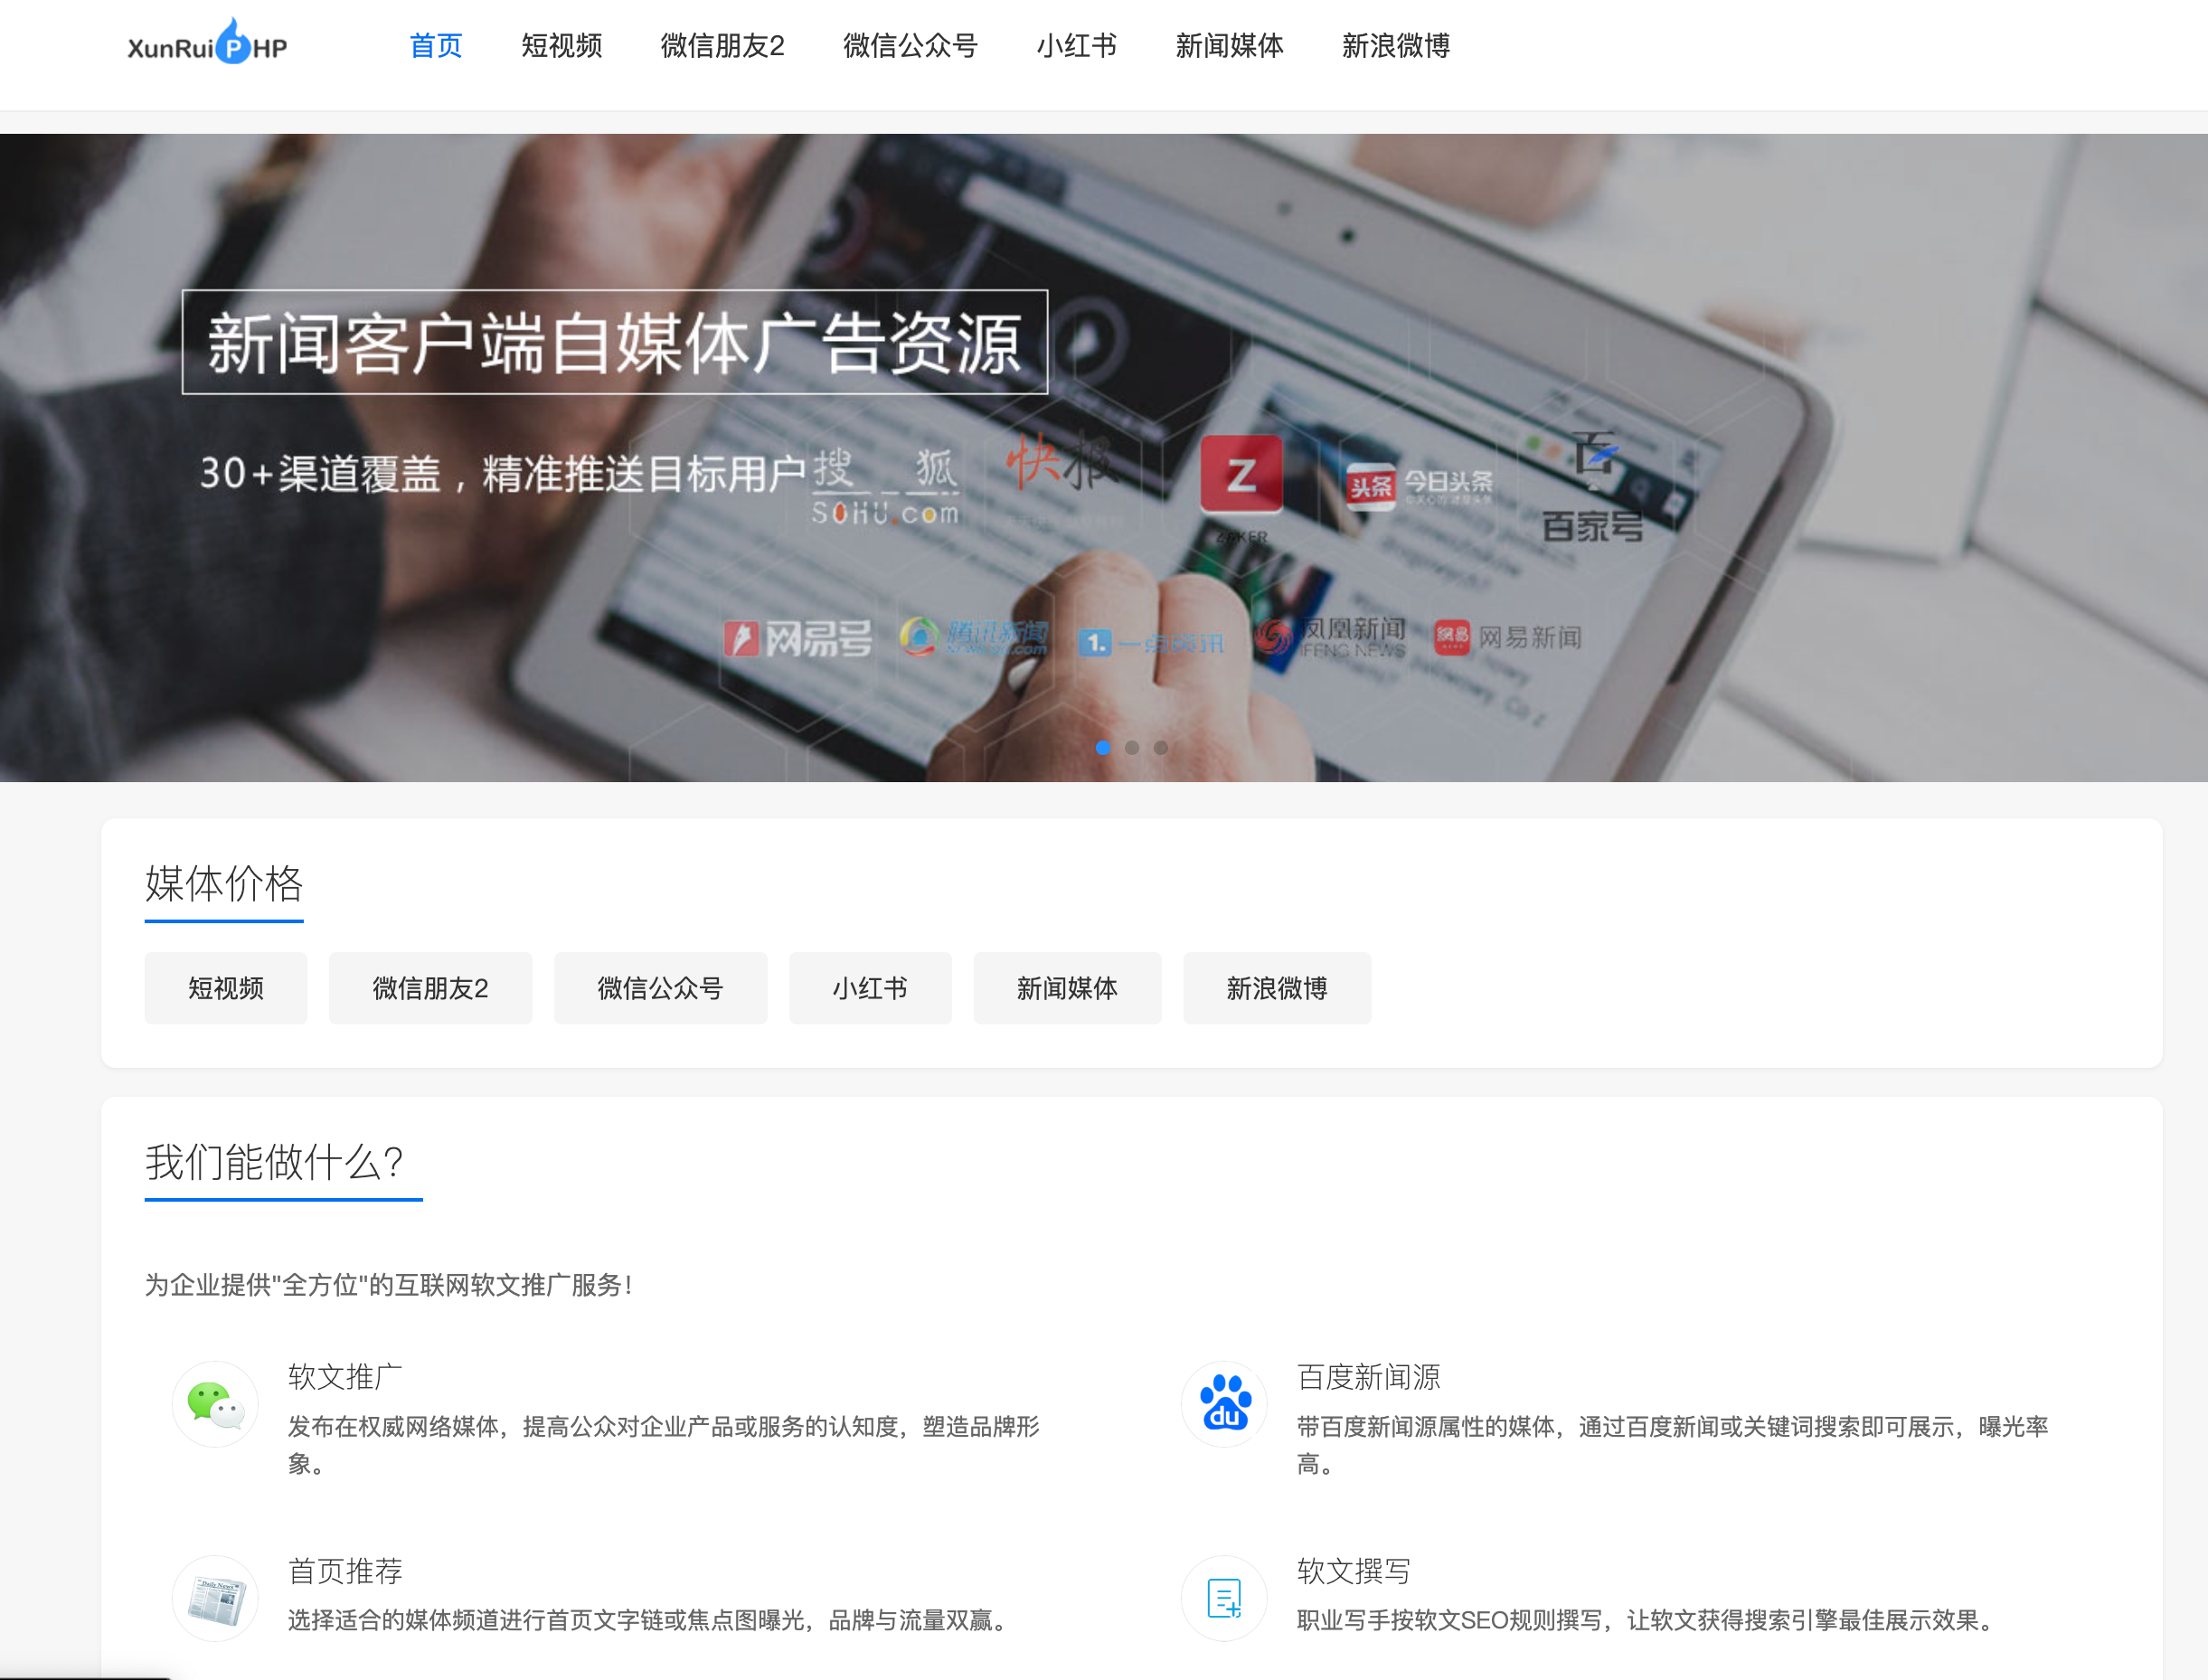
Task: Navigate to 小红书 in top menu
Action: 1076,46
